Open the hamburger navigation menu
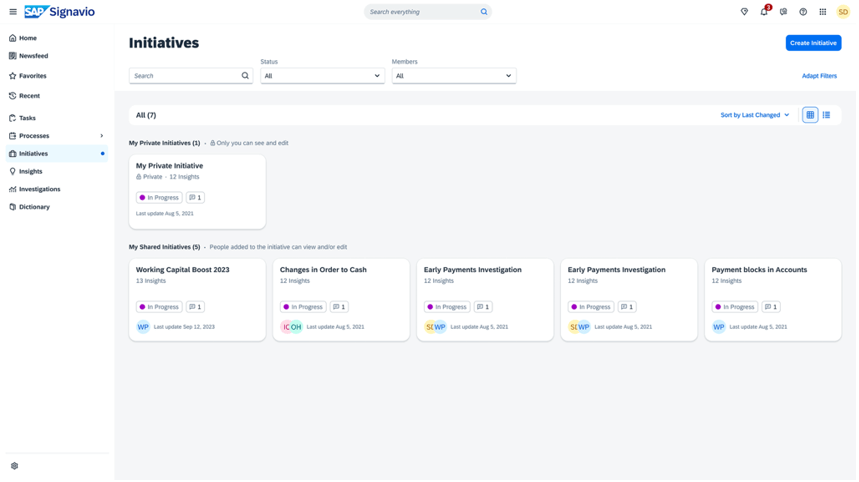This screenshot has height=482, width=859. click(x=13, y=12)
